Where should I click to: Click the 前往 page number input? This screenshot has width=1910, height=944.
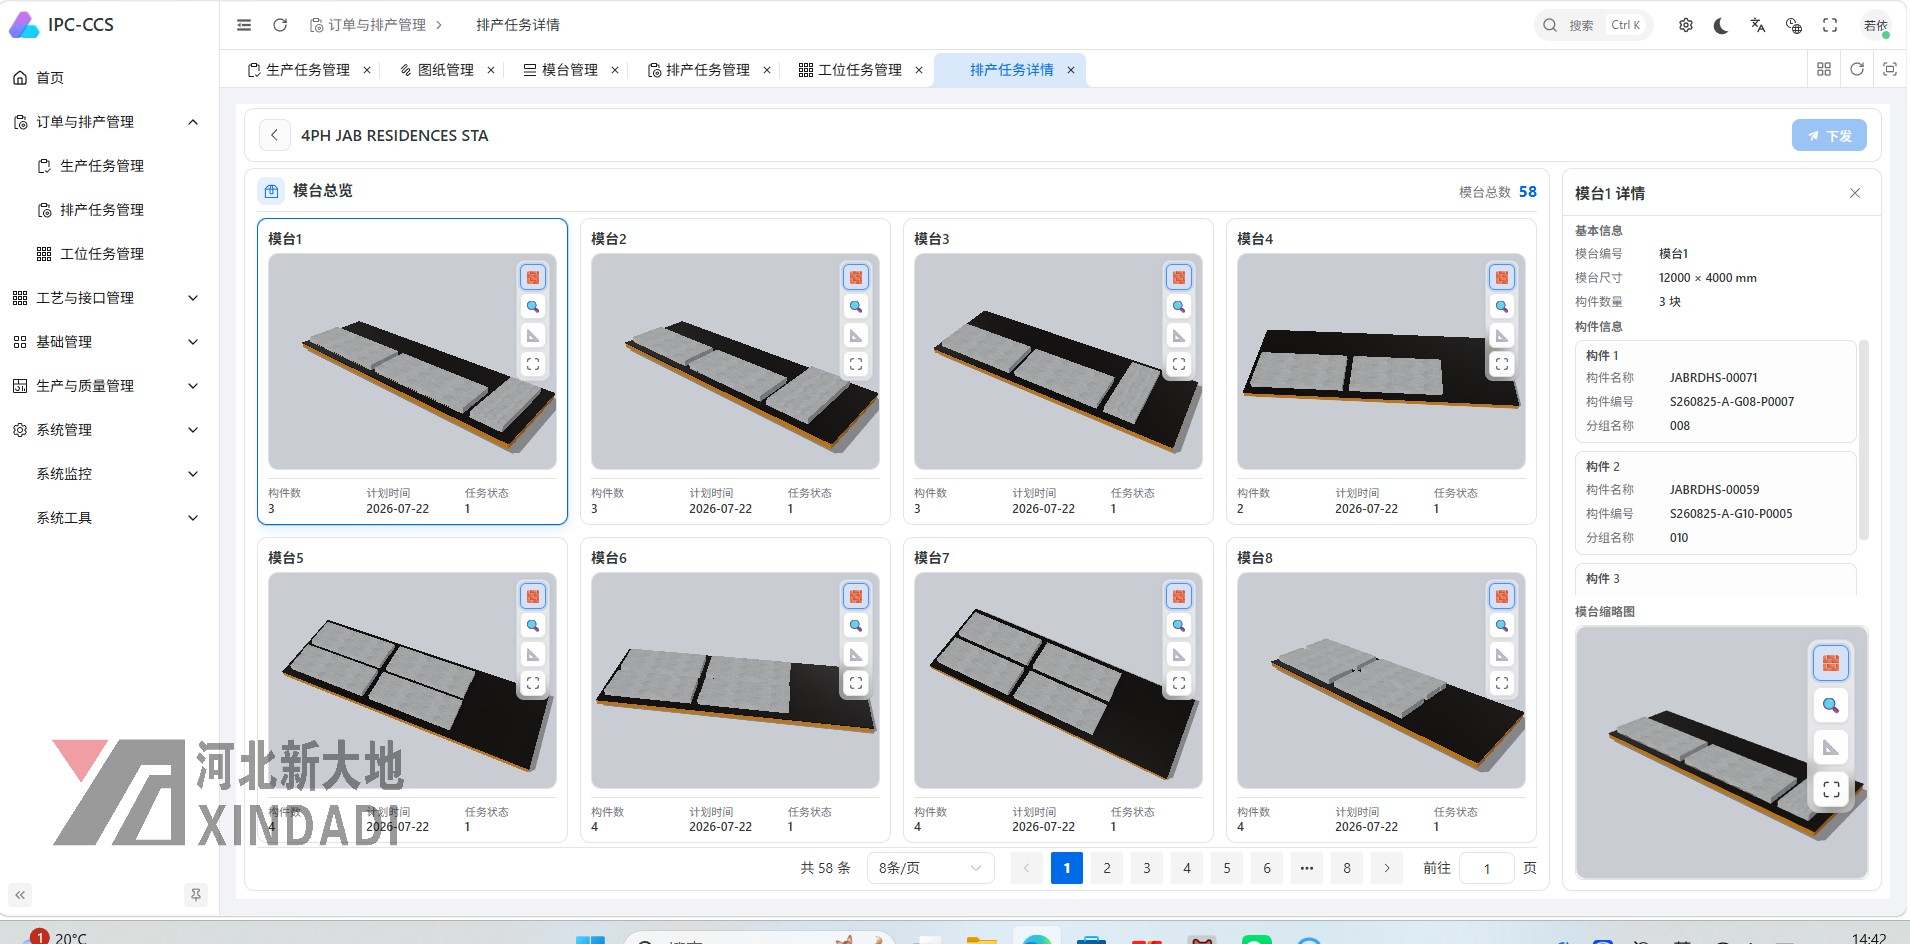[1486, 868]
